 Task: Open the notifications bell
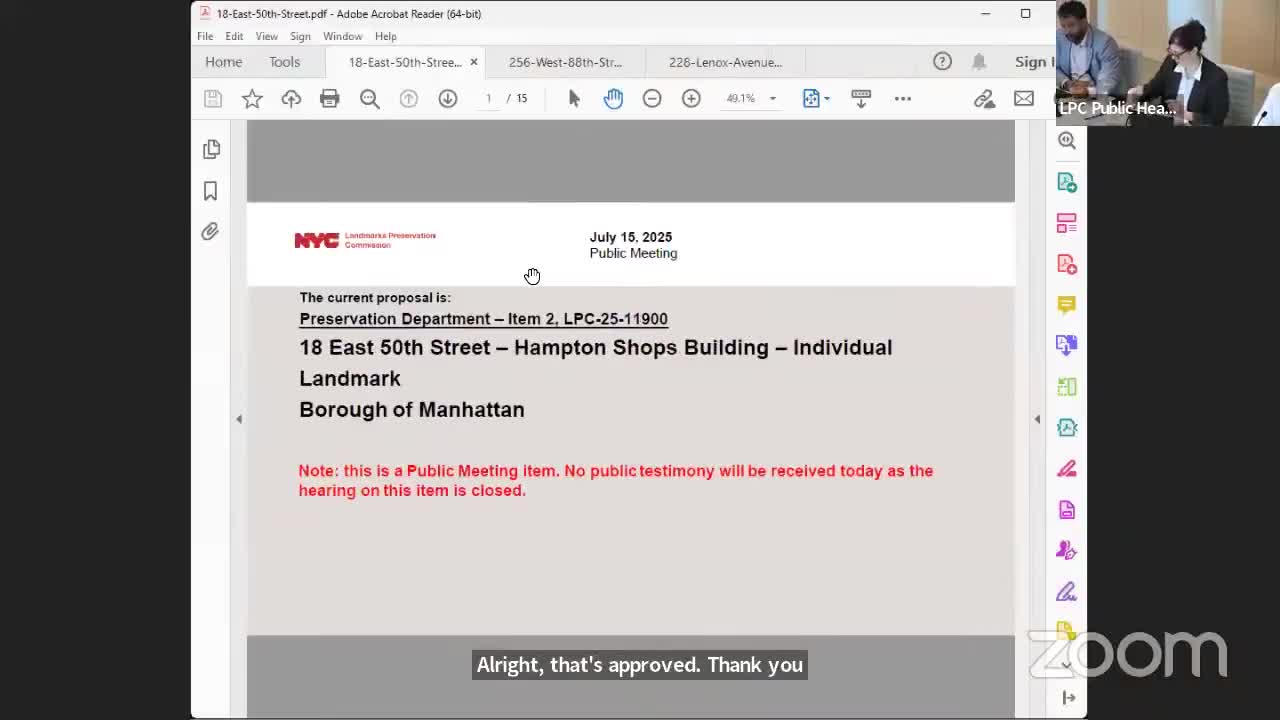tap(979, 62)
